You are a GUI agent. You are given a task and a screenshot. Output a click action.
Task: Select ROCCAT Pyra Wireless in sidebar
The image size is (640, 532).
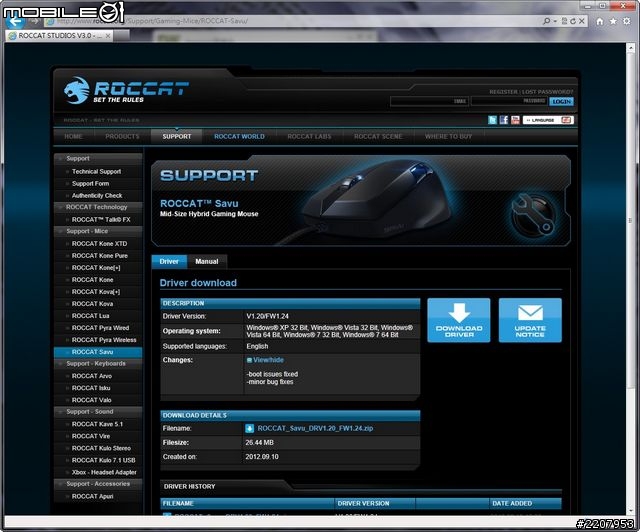click(104, 340)
